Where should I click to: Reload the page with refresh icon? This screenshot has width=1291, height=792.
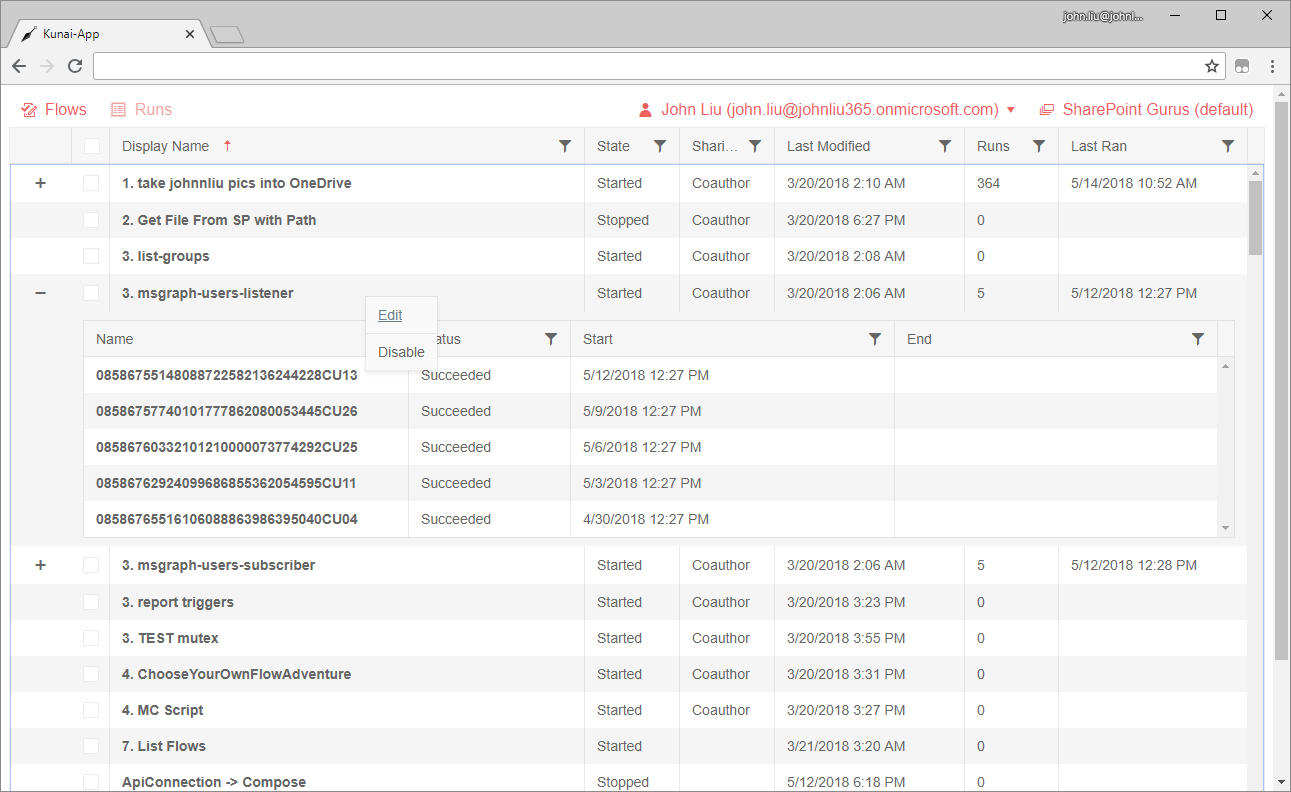pos(75,67)
